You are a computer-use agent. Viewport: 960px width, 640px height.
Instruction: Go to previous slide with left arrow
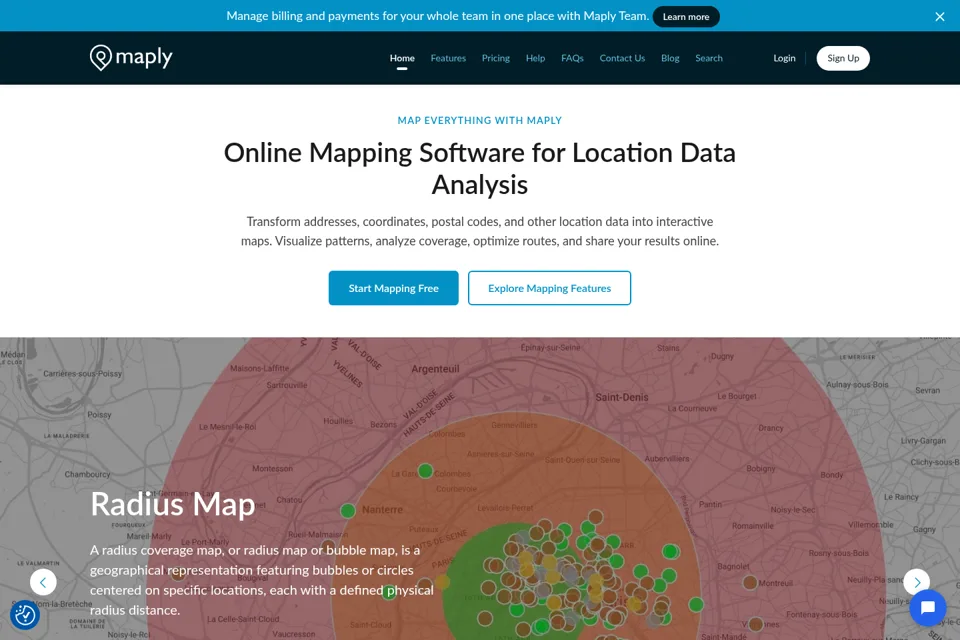(x=43, y=582)
